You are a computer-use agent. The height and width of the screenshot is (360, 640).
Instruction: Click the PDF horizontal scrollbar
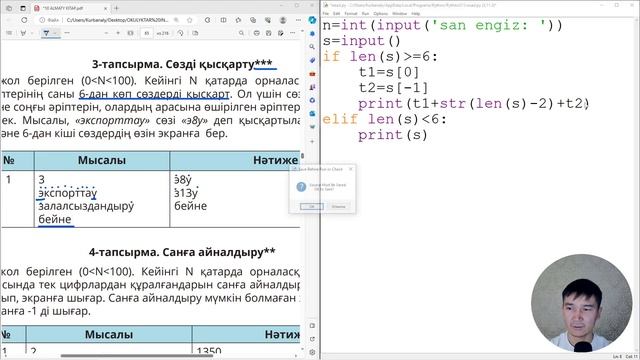137,356
